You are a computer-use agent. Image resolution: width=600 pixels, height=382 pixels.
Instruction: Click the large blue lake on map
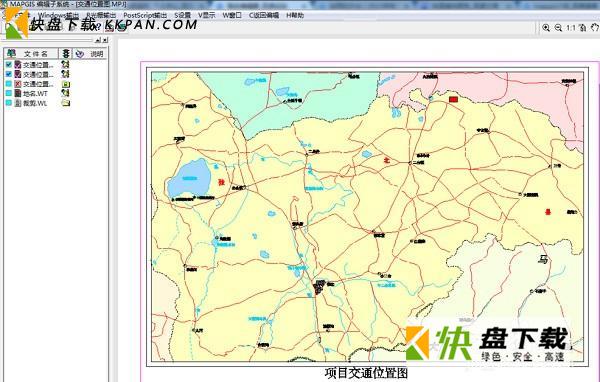point(189,179)
